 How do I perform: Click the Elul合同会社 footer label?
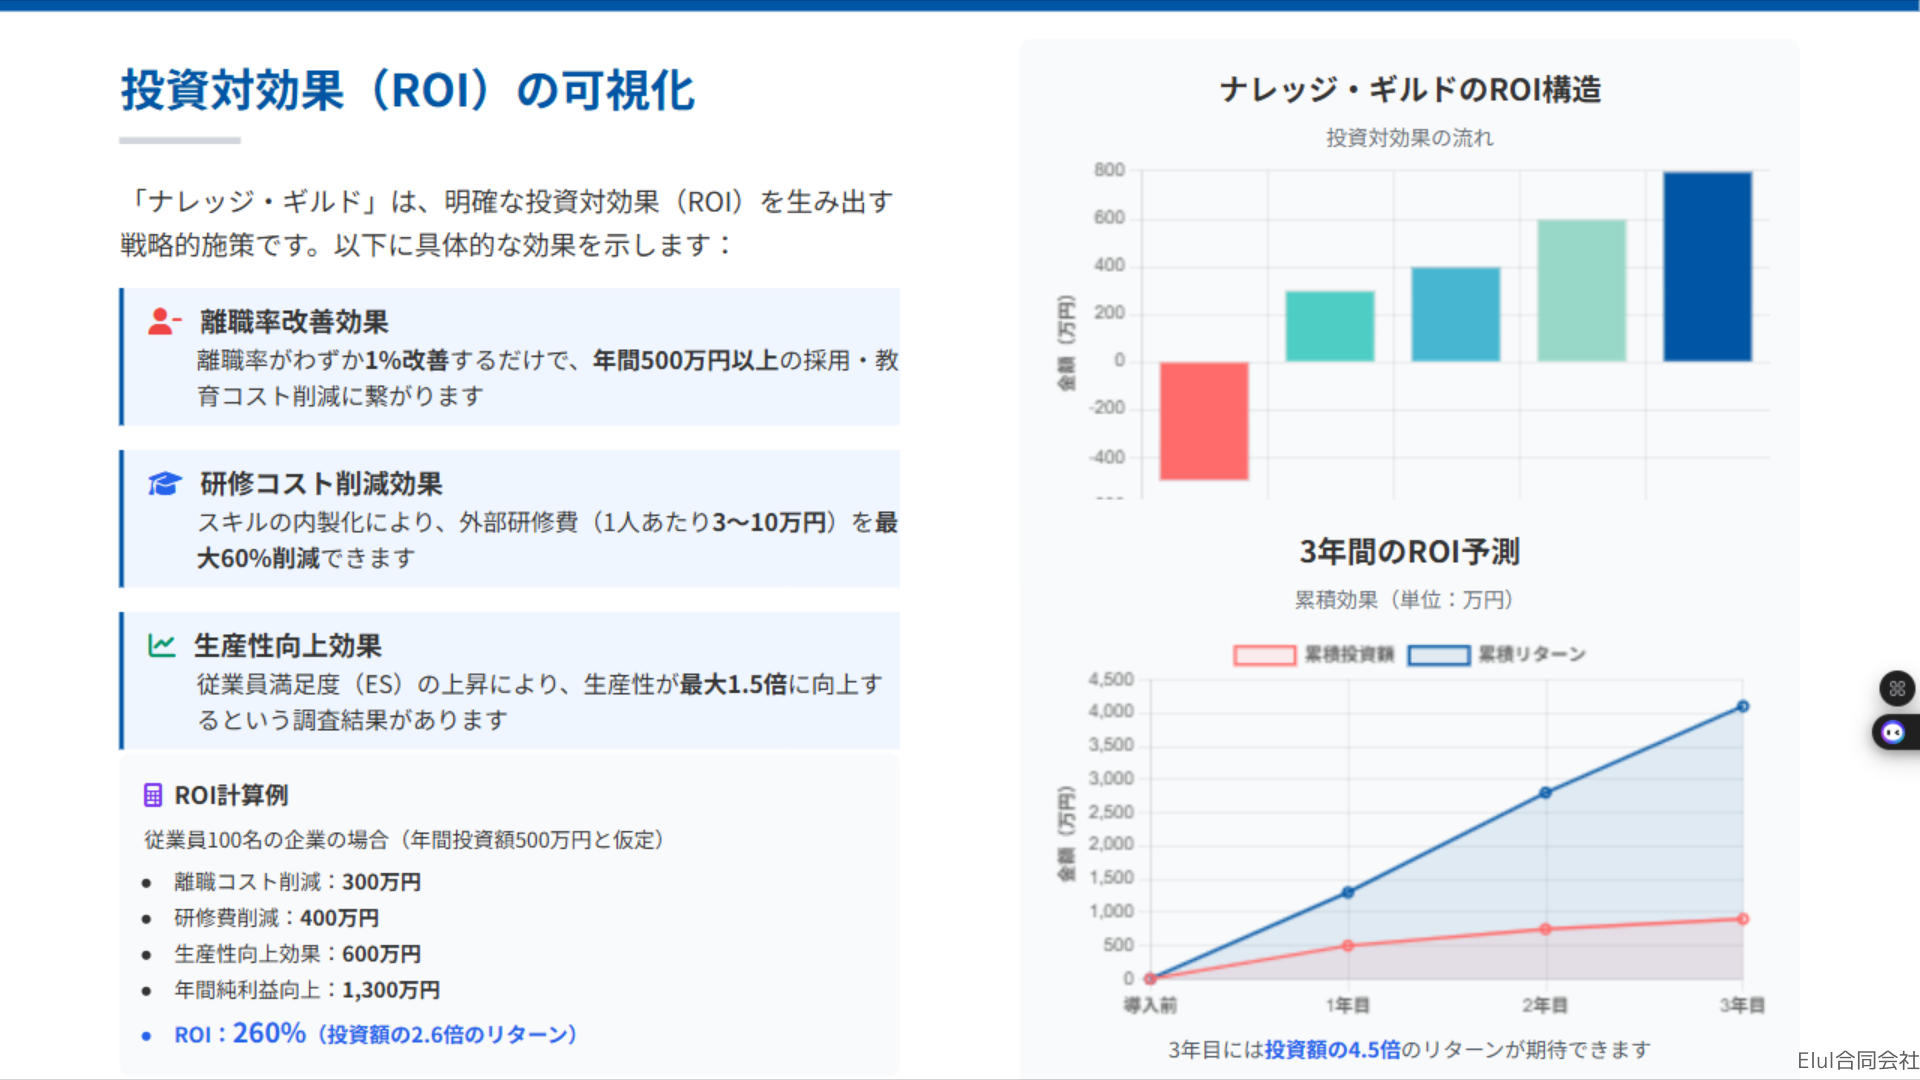point(1857,1060)
